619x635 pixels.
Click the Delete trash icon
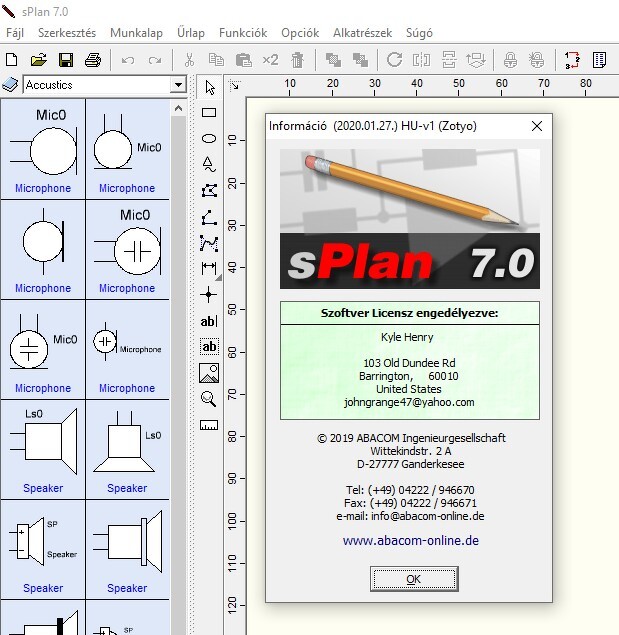(x=297, y=60)
